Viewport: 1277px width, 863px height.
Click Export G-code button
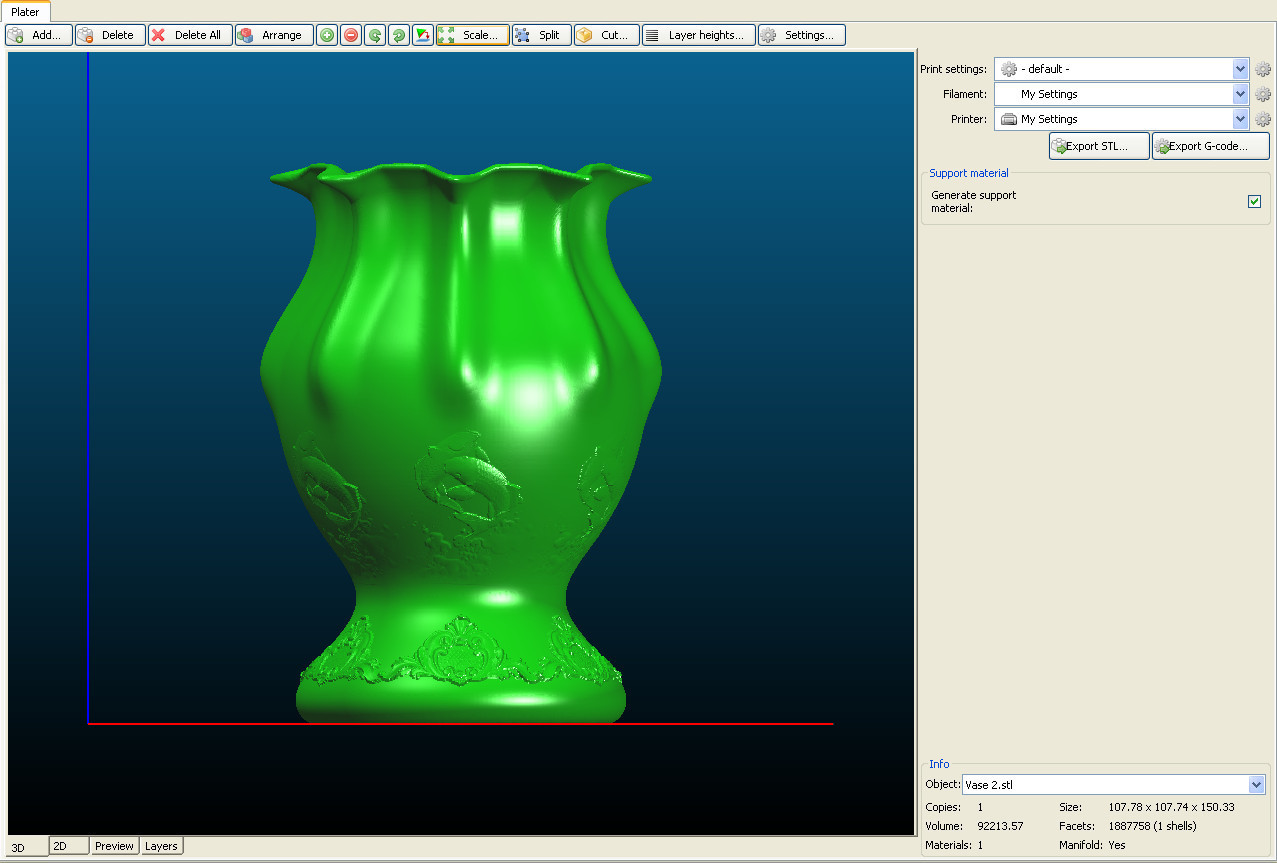[1210, 146]
